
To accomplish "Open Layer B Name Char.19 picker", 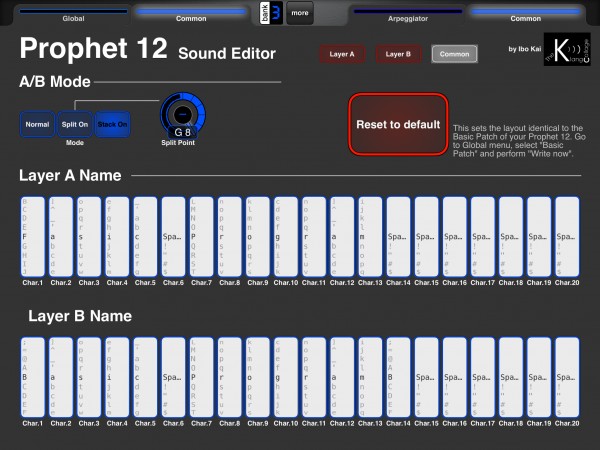I will pyautogui.click(x=539, y=377).
